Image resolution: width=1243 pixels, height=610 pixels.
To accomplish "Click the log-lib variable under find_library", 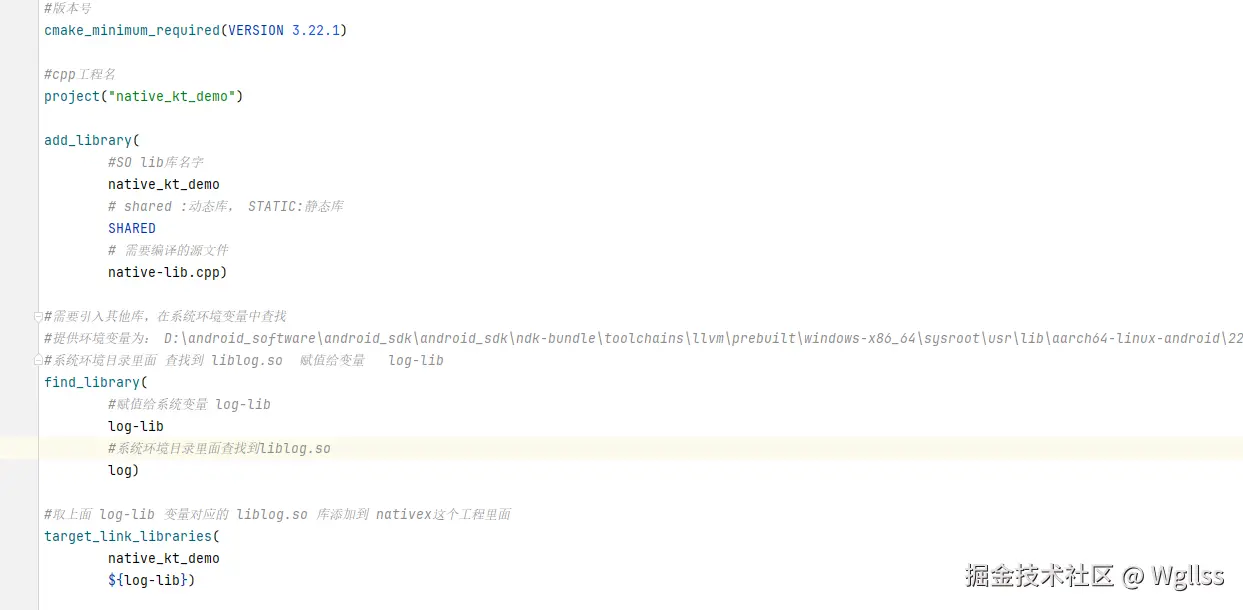I will tap(136, 426).
